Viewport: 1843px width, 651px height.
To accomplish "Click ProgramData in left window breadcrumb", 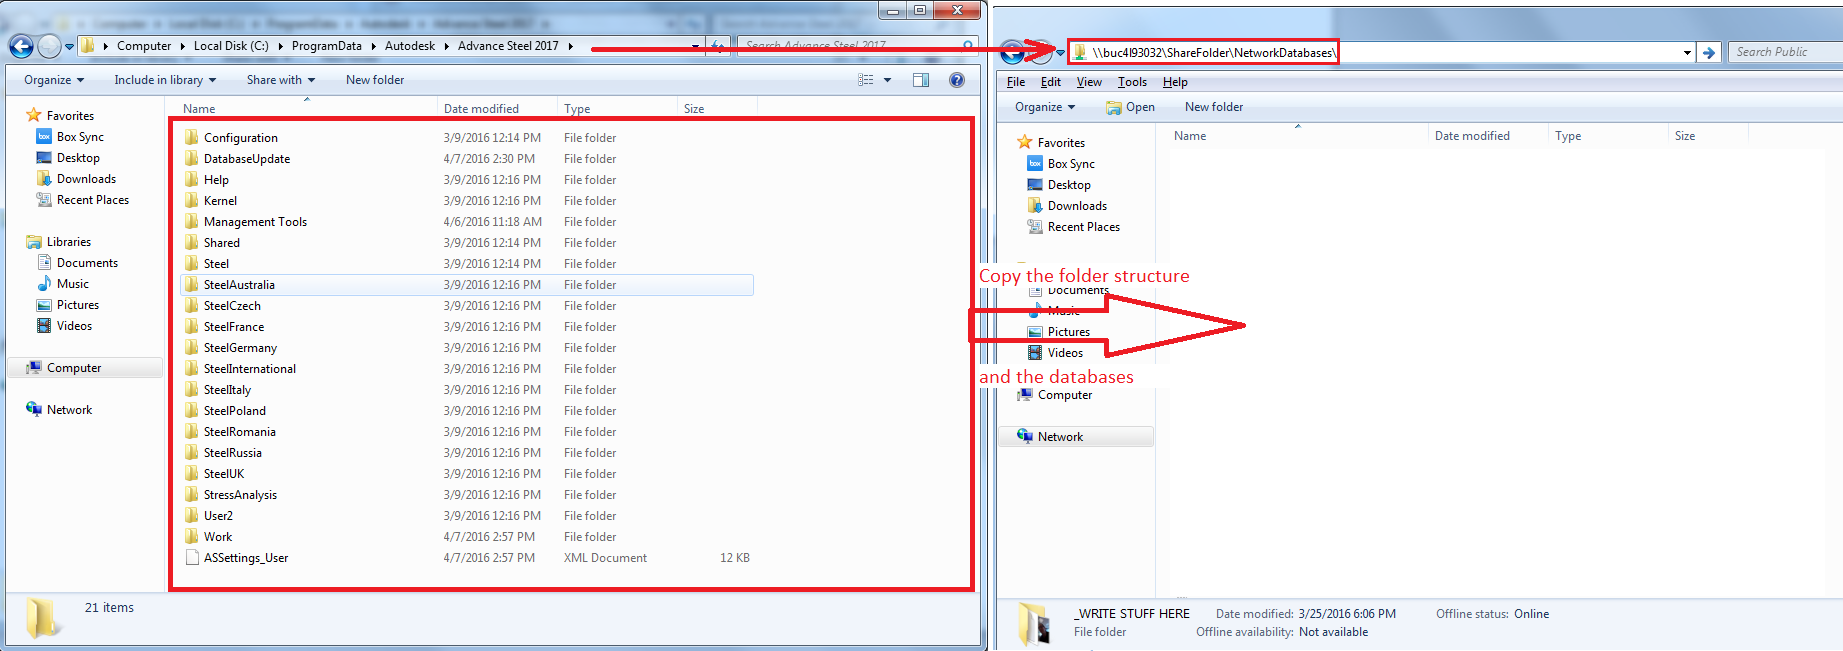I will [x=327, y=46].
